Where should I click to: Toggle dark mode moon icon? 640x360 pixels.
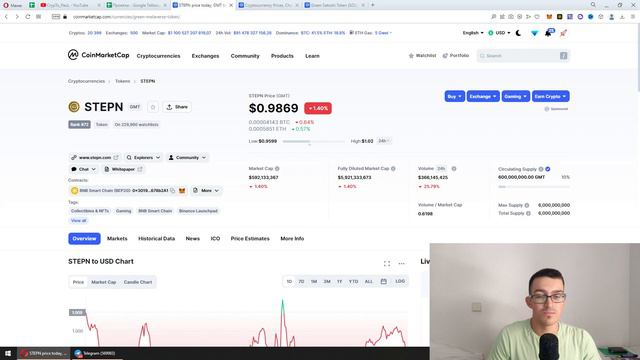[x=518, y=33]
